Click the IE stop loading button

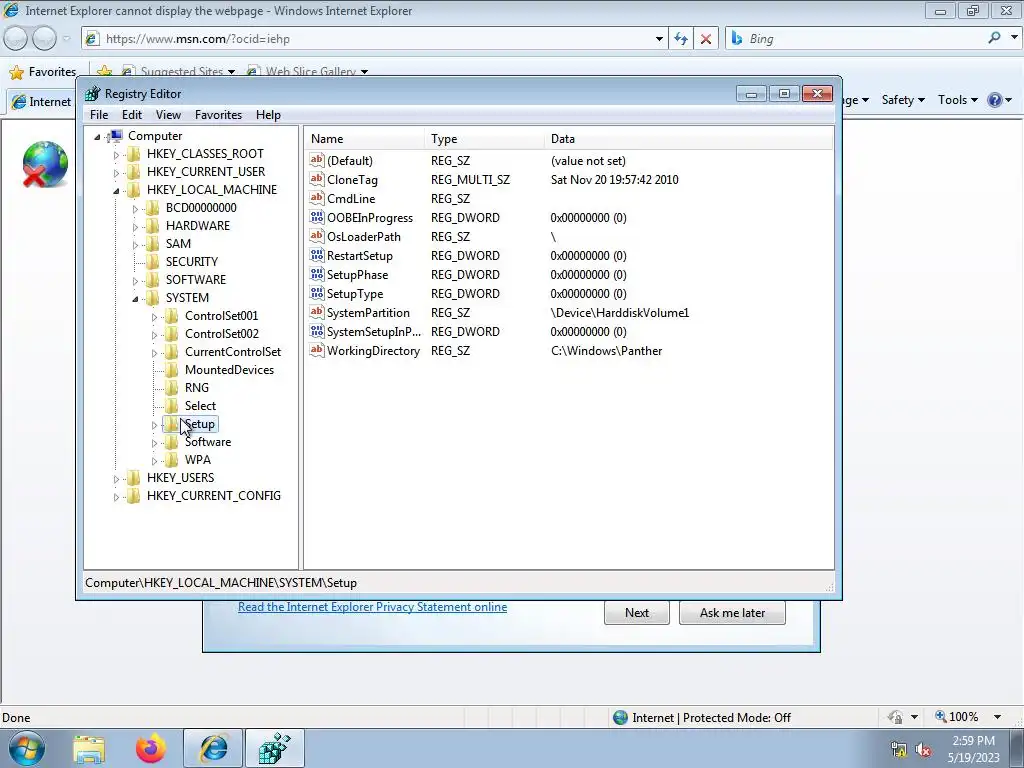coord(706,39)
